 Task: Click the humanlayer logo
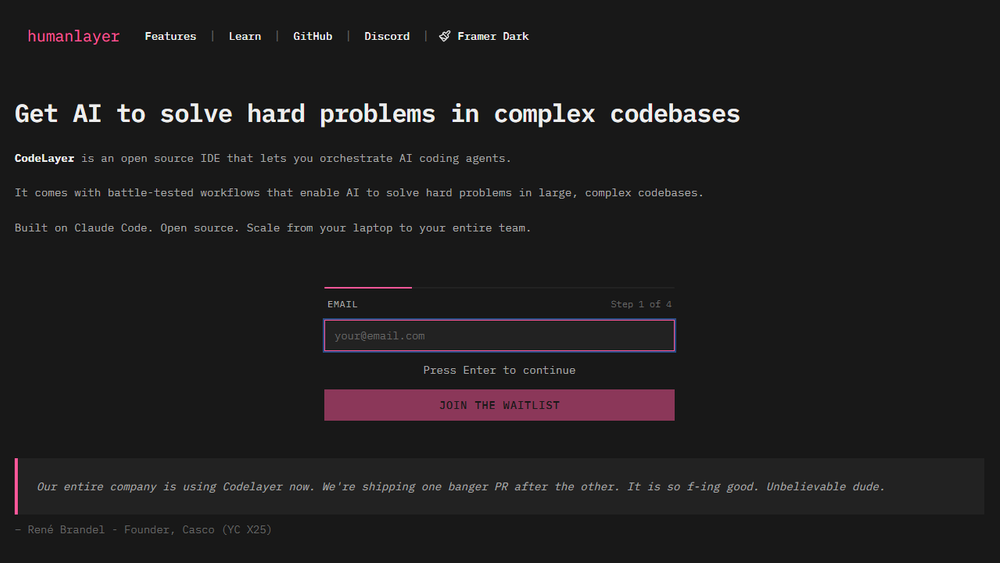[73, 36]
